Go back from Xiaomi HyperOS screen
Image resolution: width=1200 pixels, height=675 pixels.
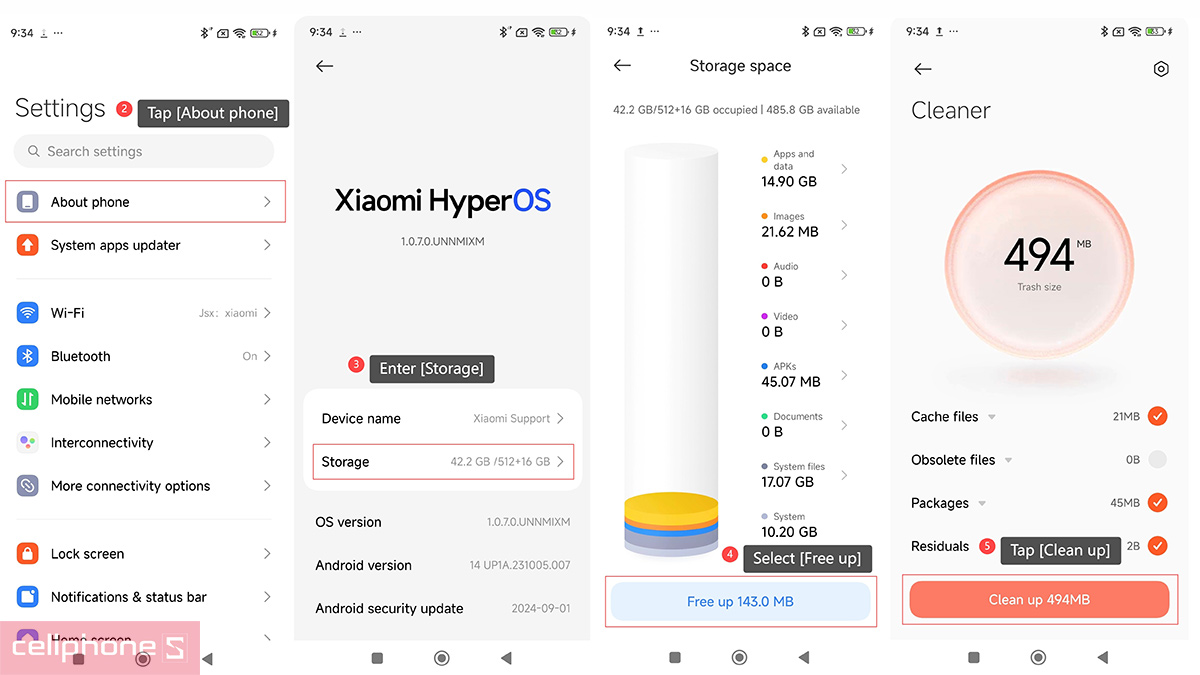(x=324, y=66)
